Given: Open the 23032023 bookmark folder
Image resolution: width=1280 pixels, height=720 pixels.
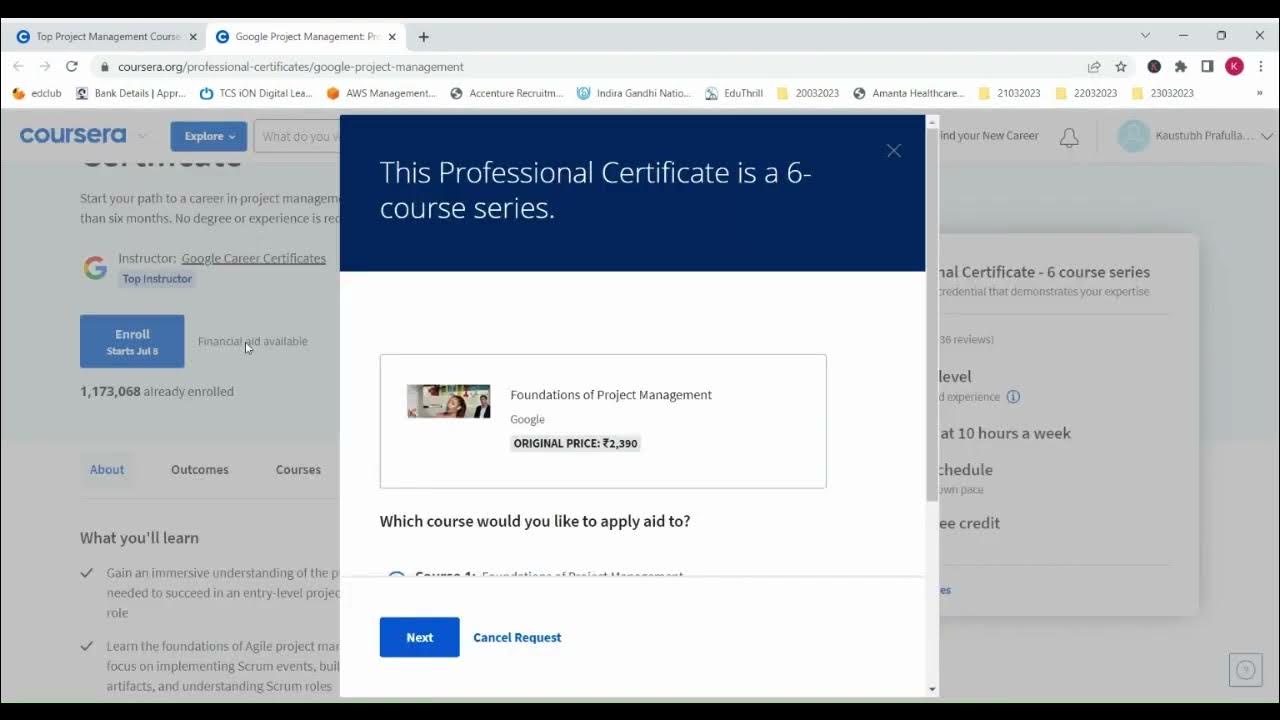Looking at the screenshot, I should point(1163,93).
